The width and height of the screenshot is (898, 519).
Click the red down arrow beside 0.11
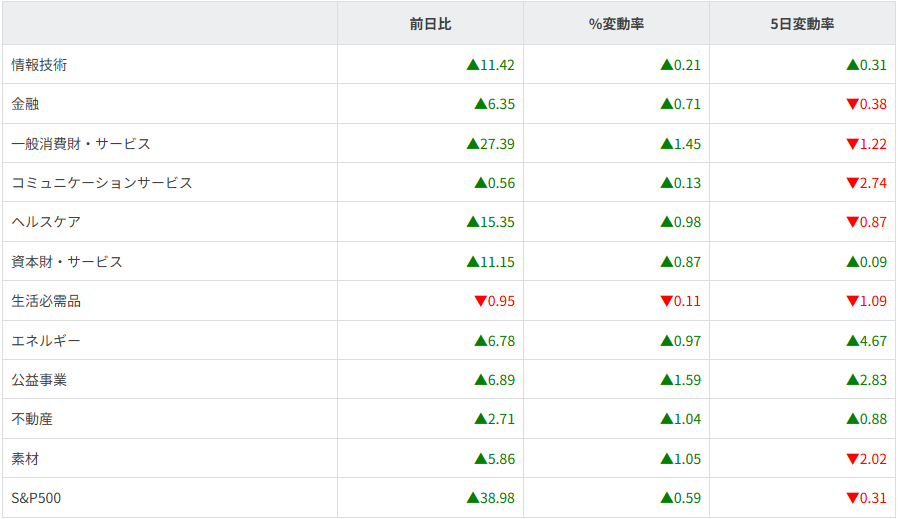click(x=666, y=301)
